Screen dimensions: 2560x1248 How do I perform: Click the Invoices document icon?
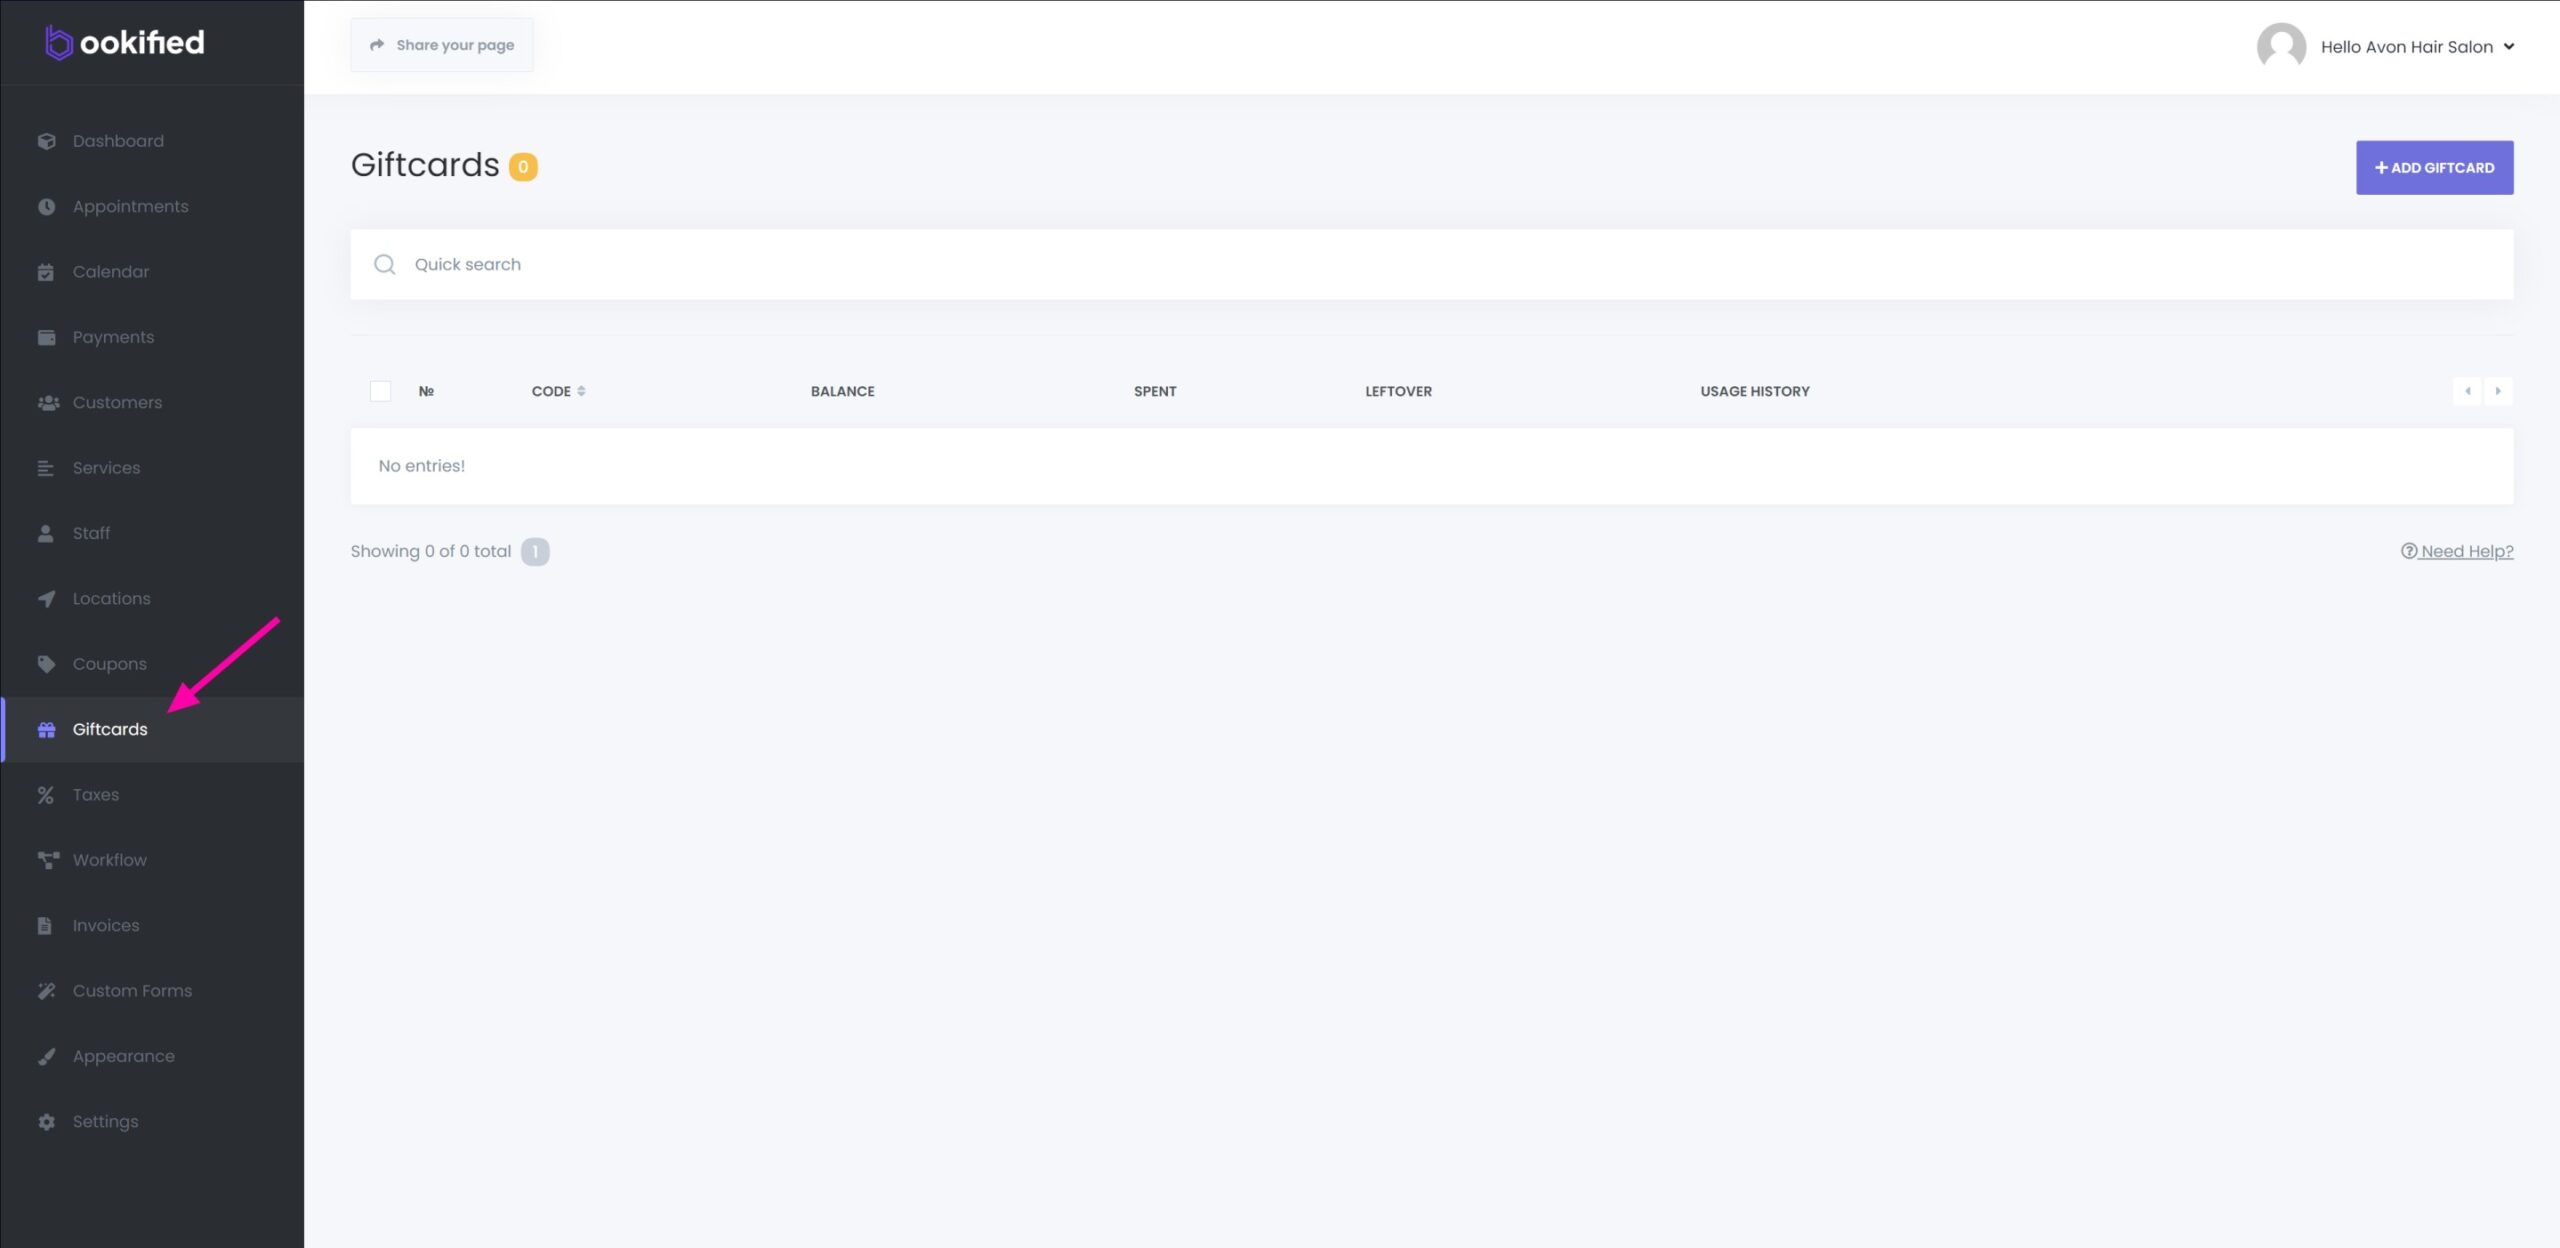(45, 926)
